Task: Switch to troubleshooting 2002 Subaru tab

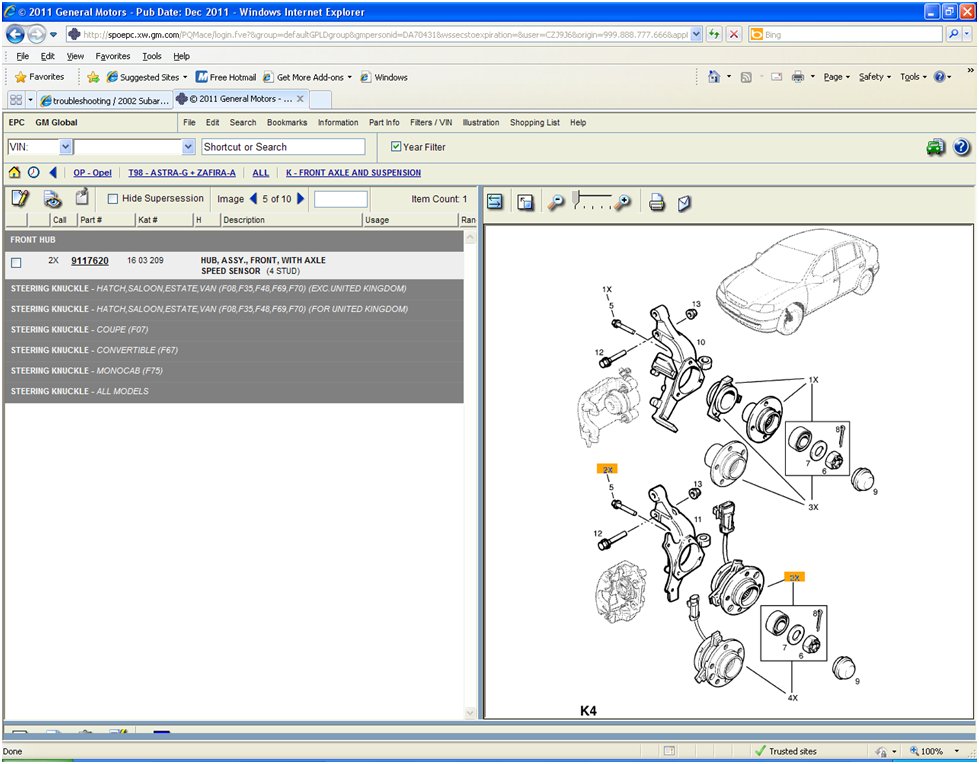Action: coord(104,100)
